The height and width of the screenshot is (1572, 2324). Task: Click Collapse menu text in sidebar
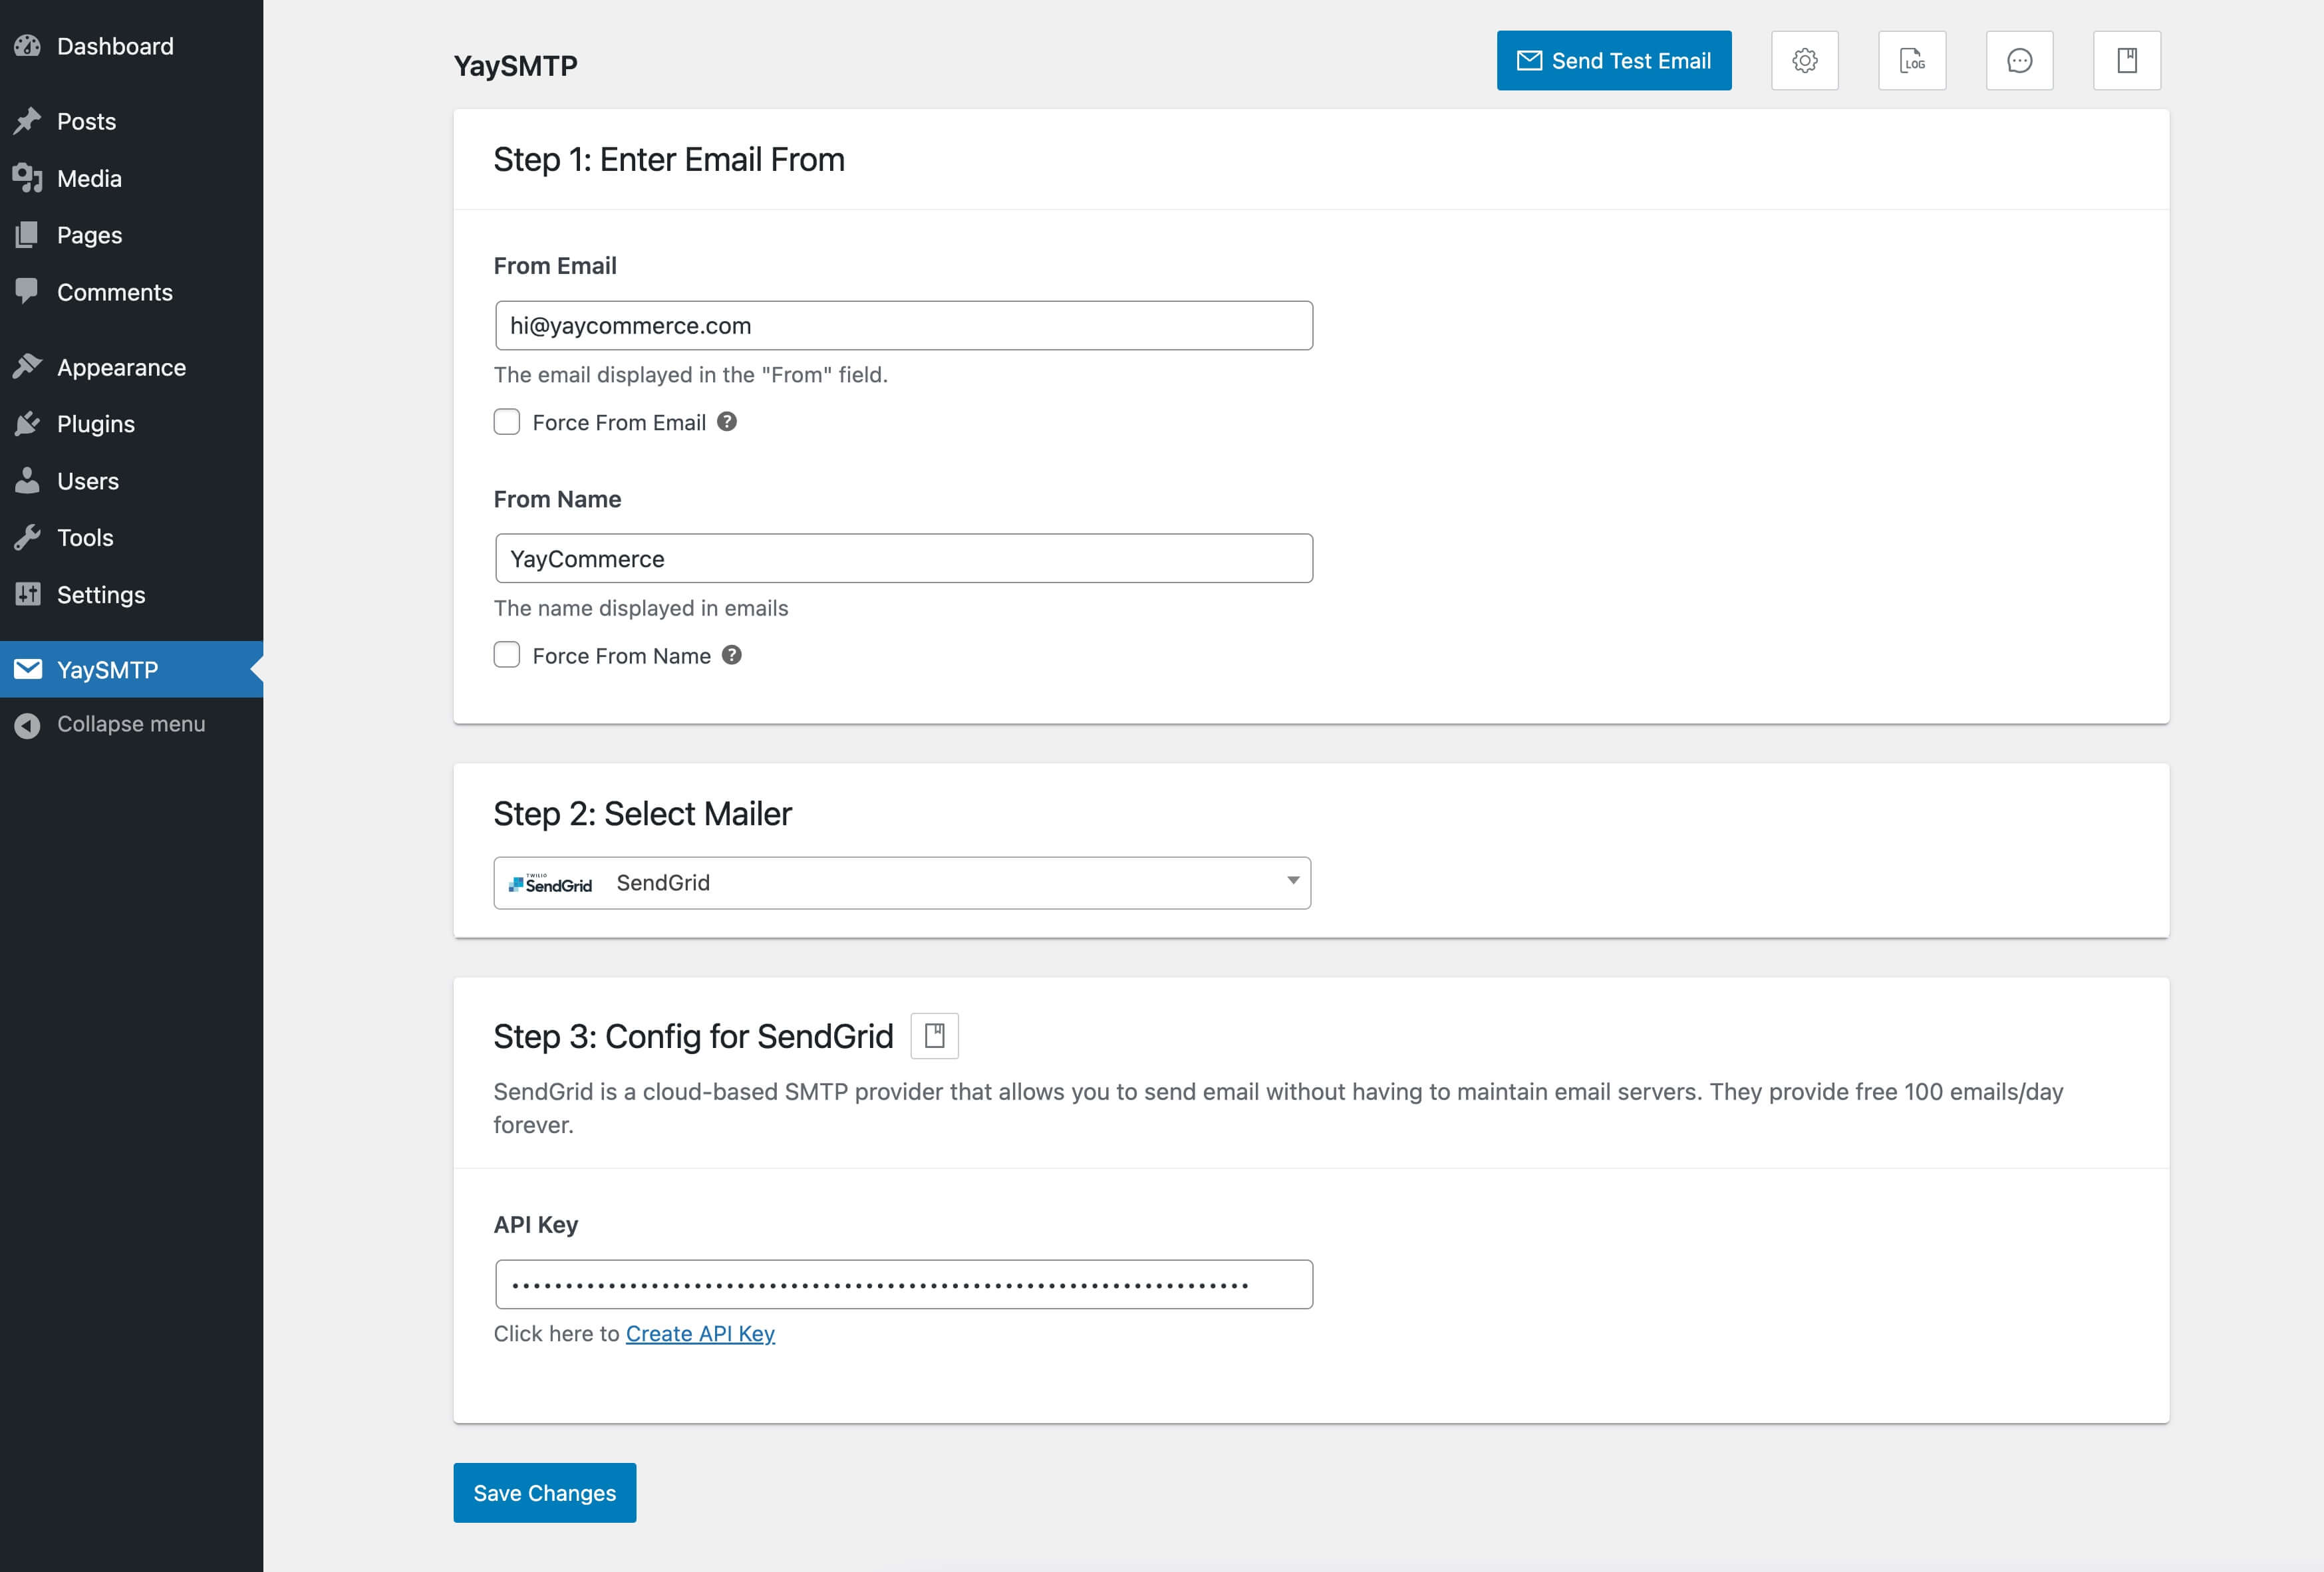[x=131, y=724]
